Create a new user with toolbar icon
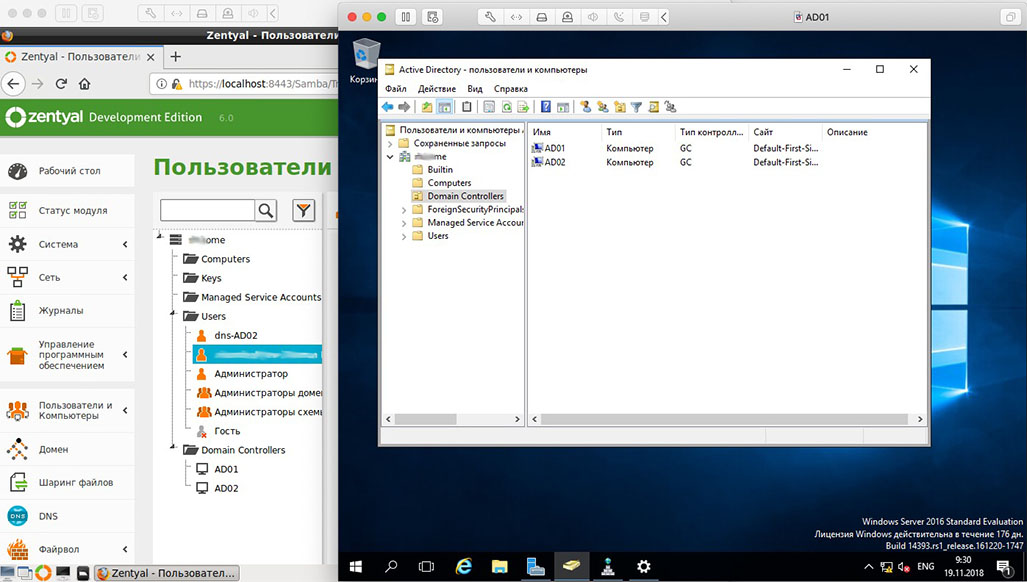This screenshot has height=582, width=1027. pos(586,107)
